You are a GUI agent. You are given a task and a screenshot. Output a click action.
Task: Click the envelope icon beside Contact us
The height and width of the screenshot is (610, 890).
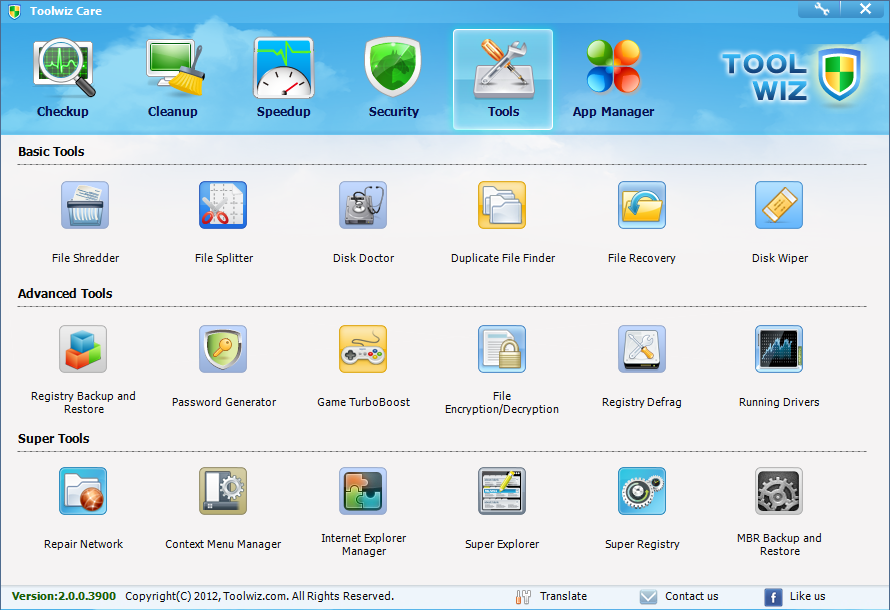click(648, 597)
